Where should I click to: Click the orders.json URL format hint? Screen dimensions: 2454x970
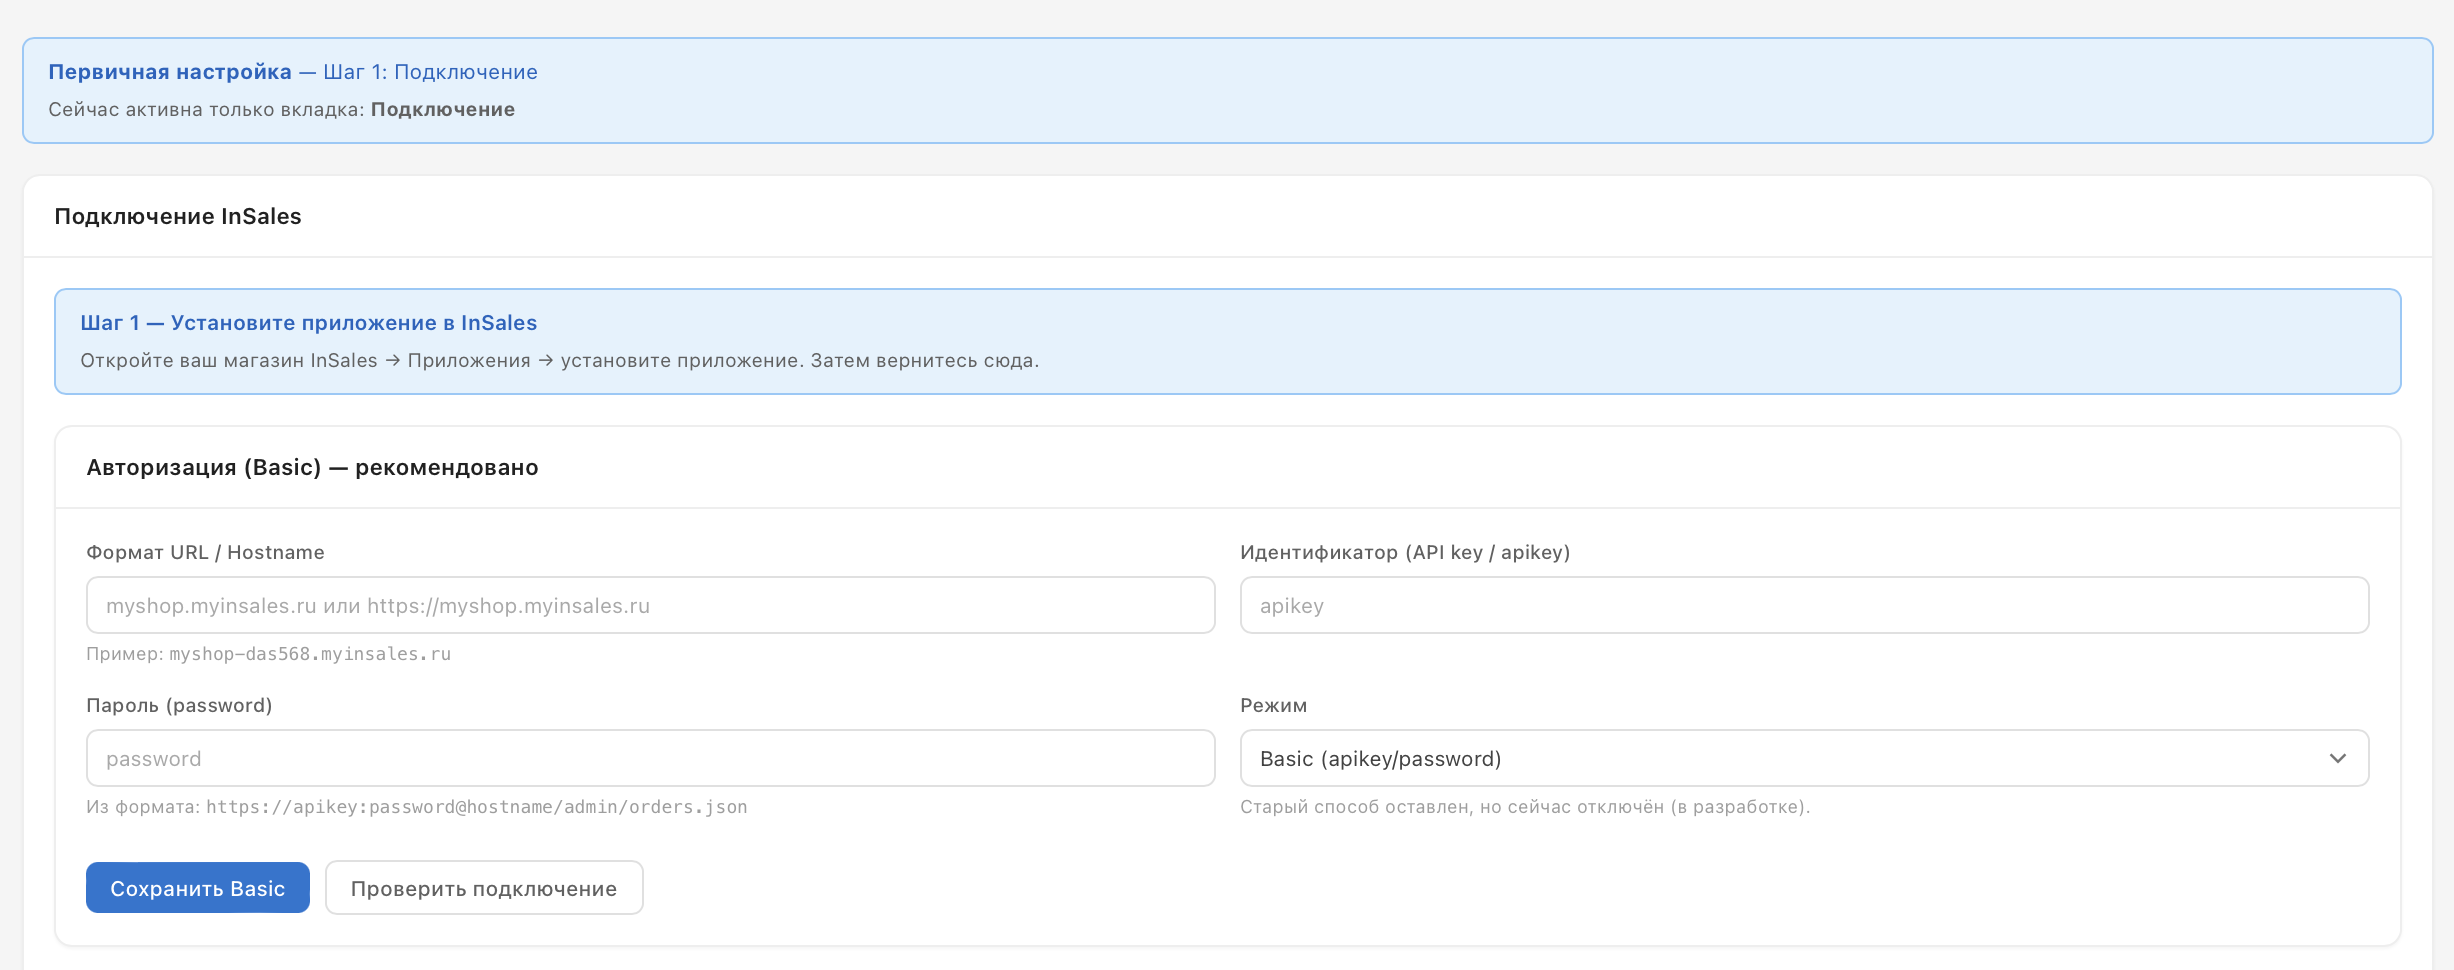(x=476, y=807)
